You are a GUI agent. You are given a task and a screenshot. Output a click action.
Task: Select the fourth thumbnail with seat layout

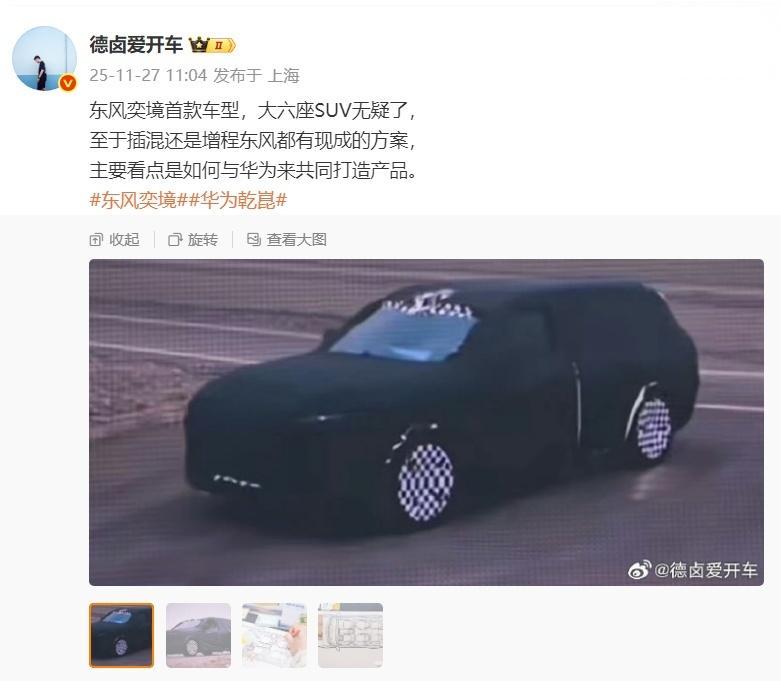tap(351, 635)
